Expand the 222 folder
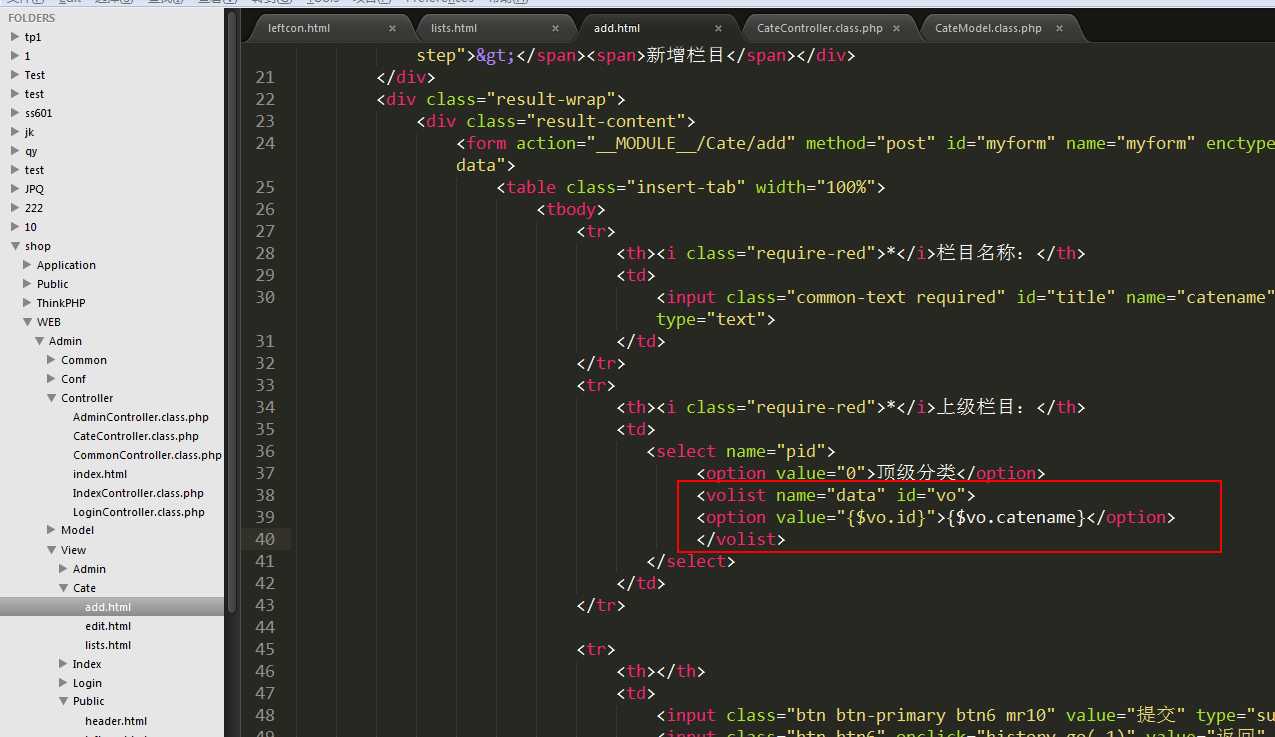1275x737 pixels. (15, 208)
